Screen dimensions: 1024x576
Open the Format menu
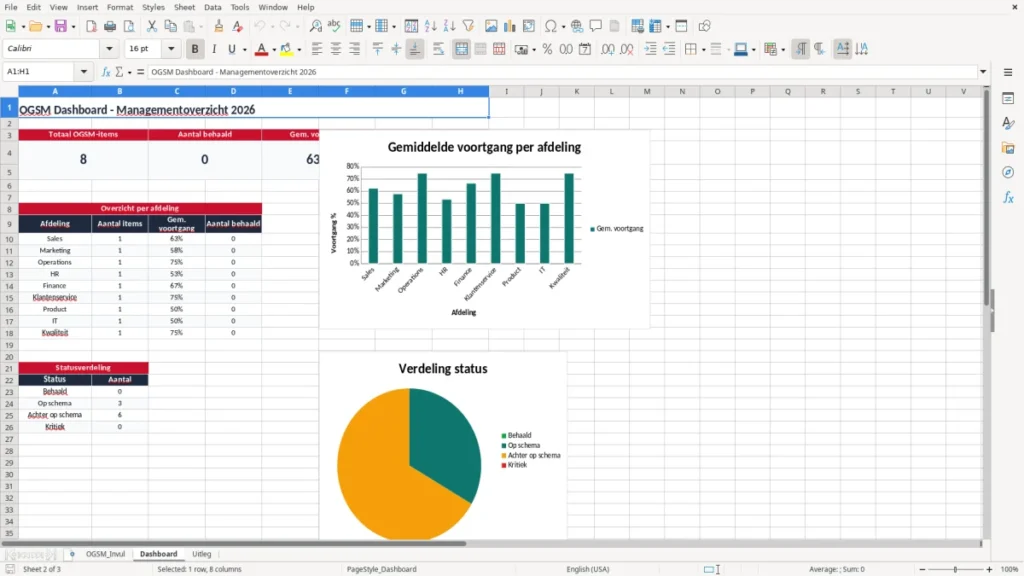pyautogui.click(x=120, y=7)
